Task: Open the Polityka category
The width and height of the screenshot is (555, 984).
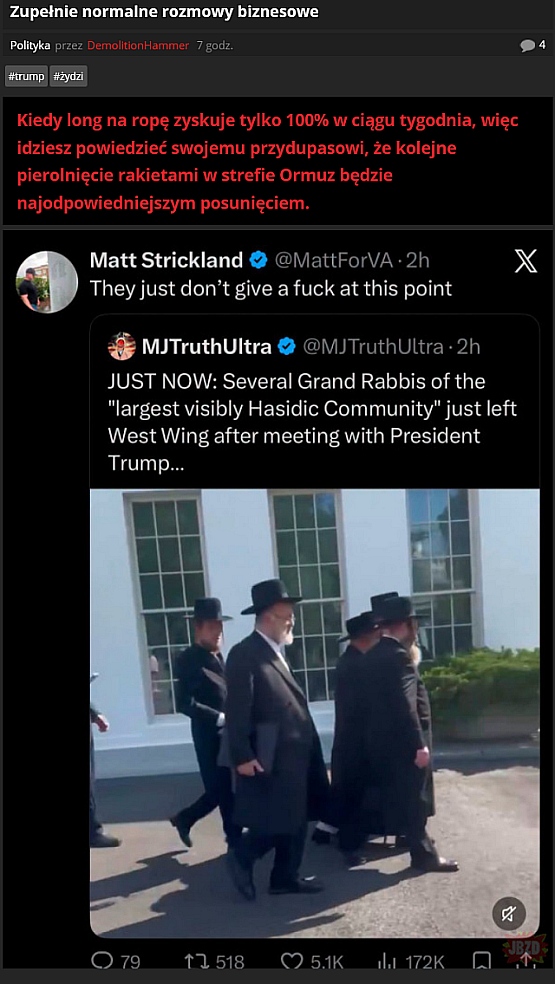Action: click(30, 45)
